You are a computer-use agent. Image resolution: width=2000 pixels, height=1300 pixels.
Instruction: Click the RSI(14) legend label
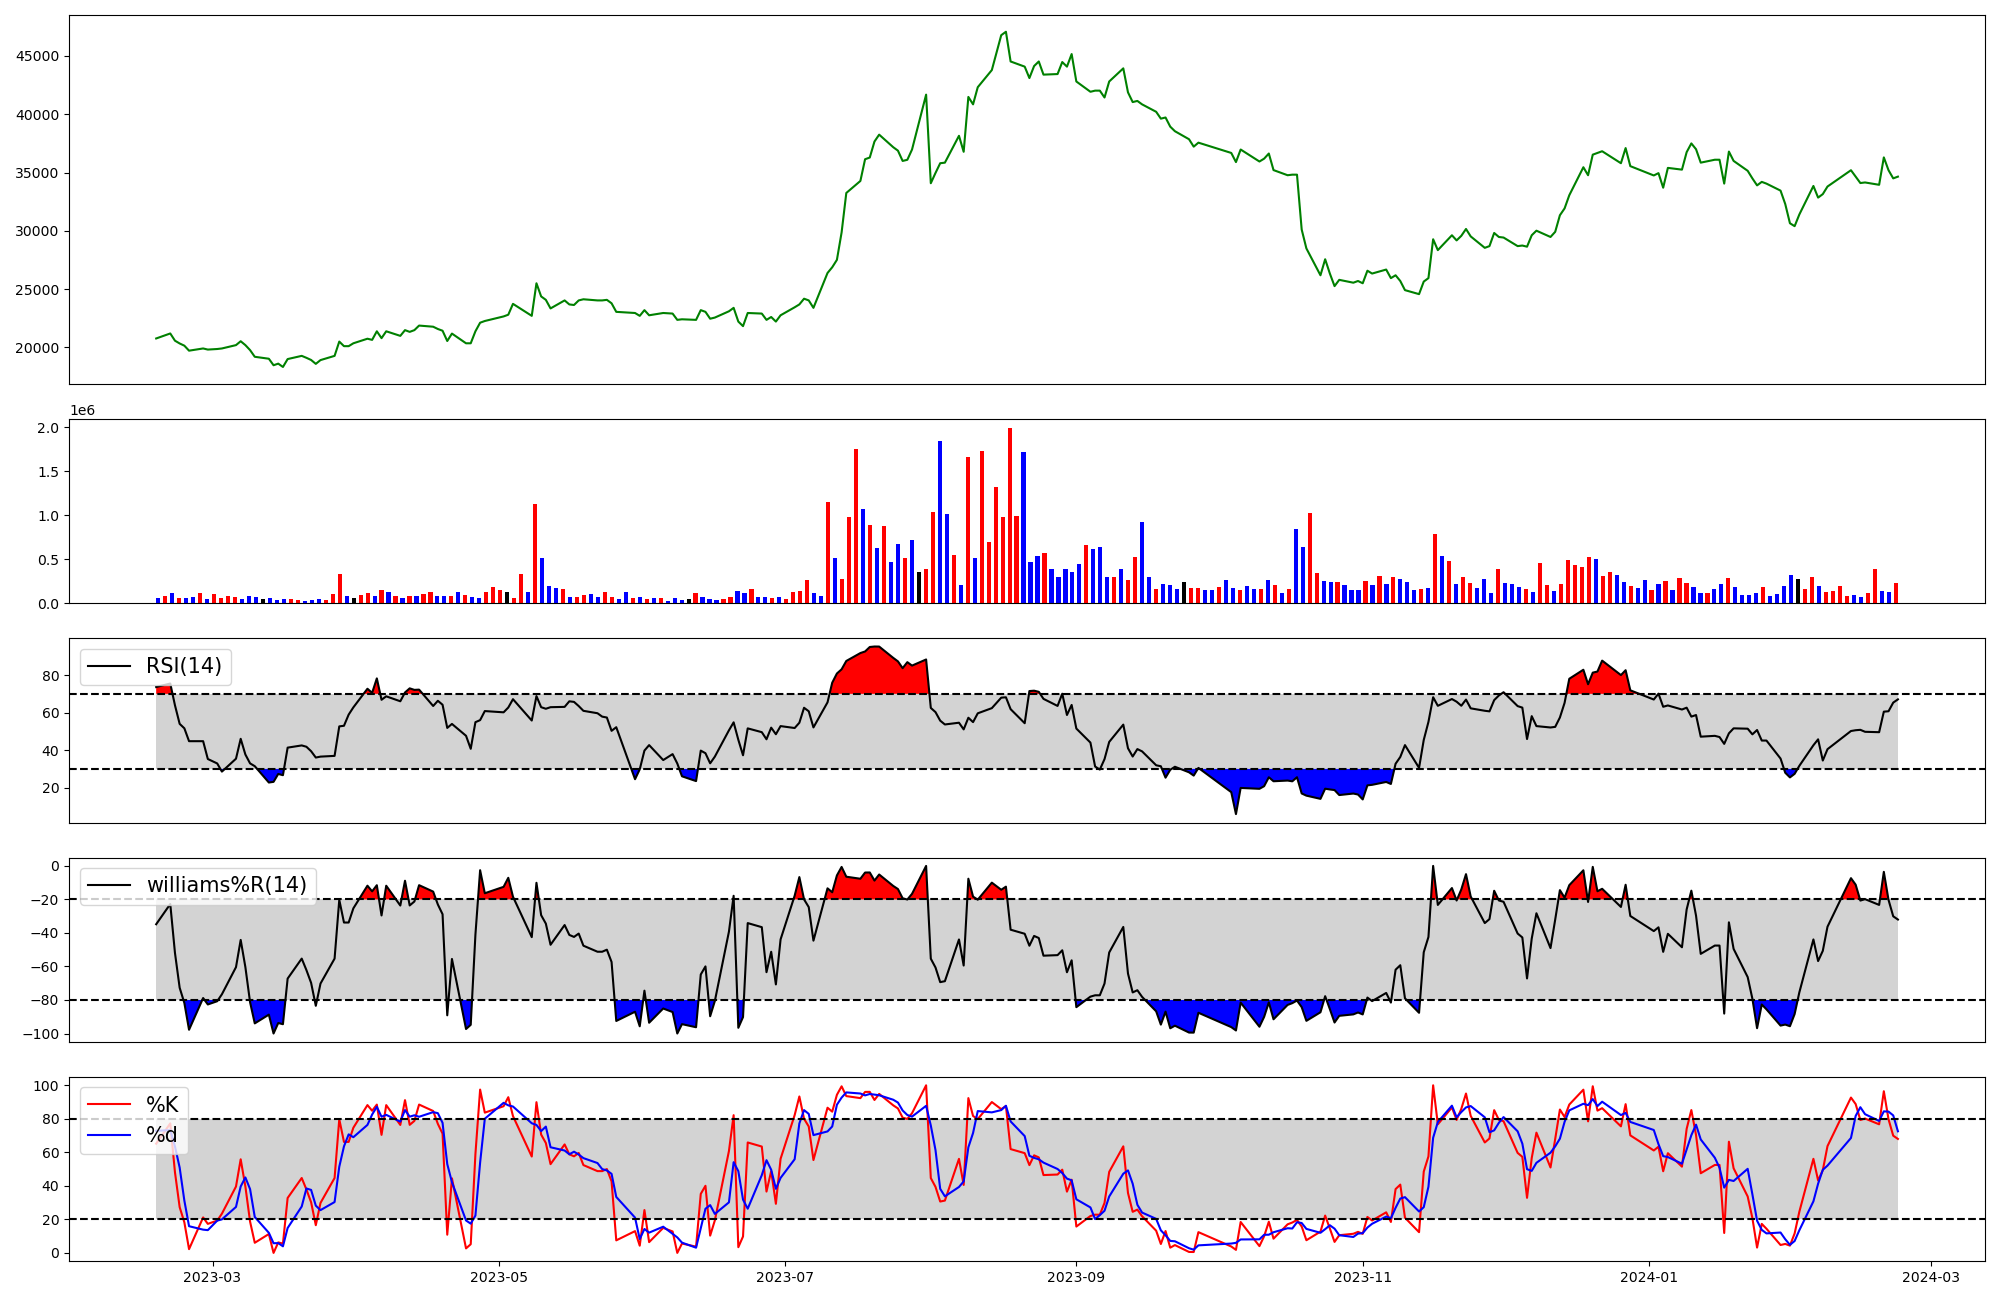coord(184,666)
